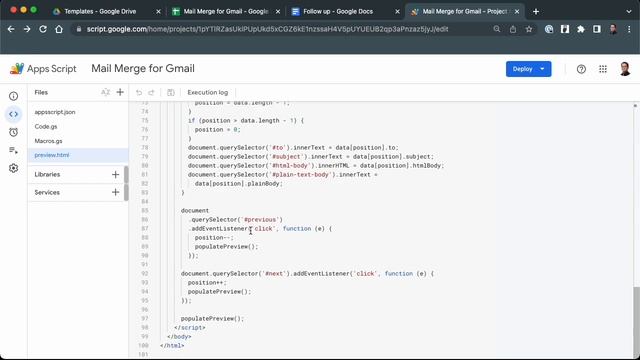Click line 97 populatePreview(); code
Viewport: 640px width, 360px height.
[x=212, y=318]
